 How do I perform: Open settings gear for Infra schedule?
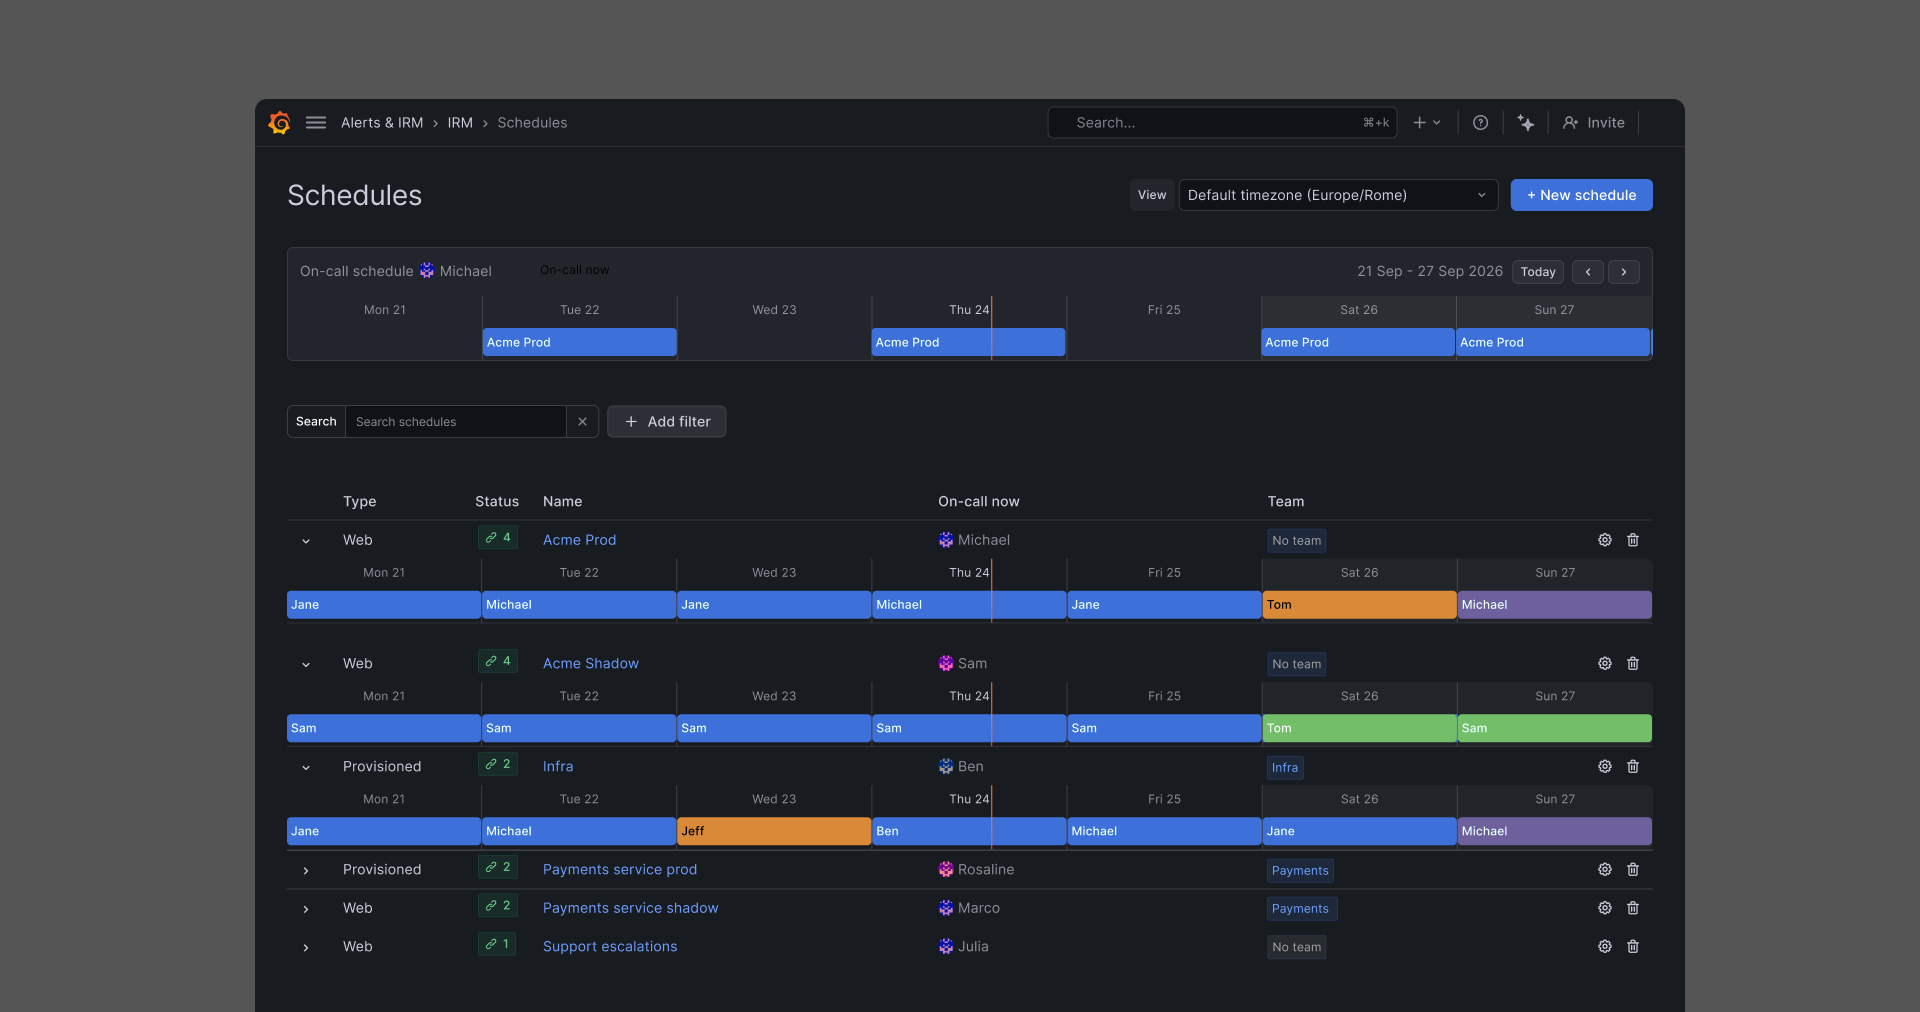pyautogui.click(x=1605, y=766)
